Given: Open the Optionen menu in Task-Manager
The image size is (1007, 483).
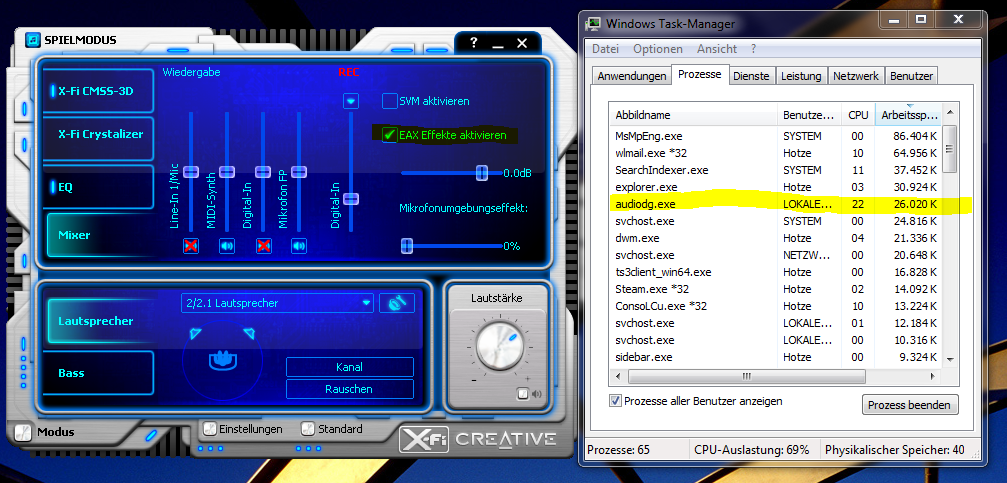Looking at the screenshot, I should point(658,49).
